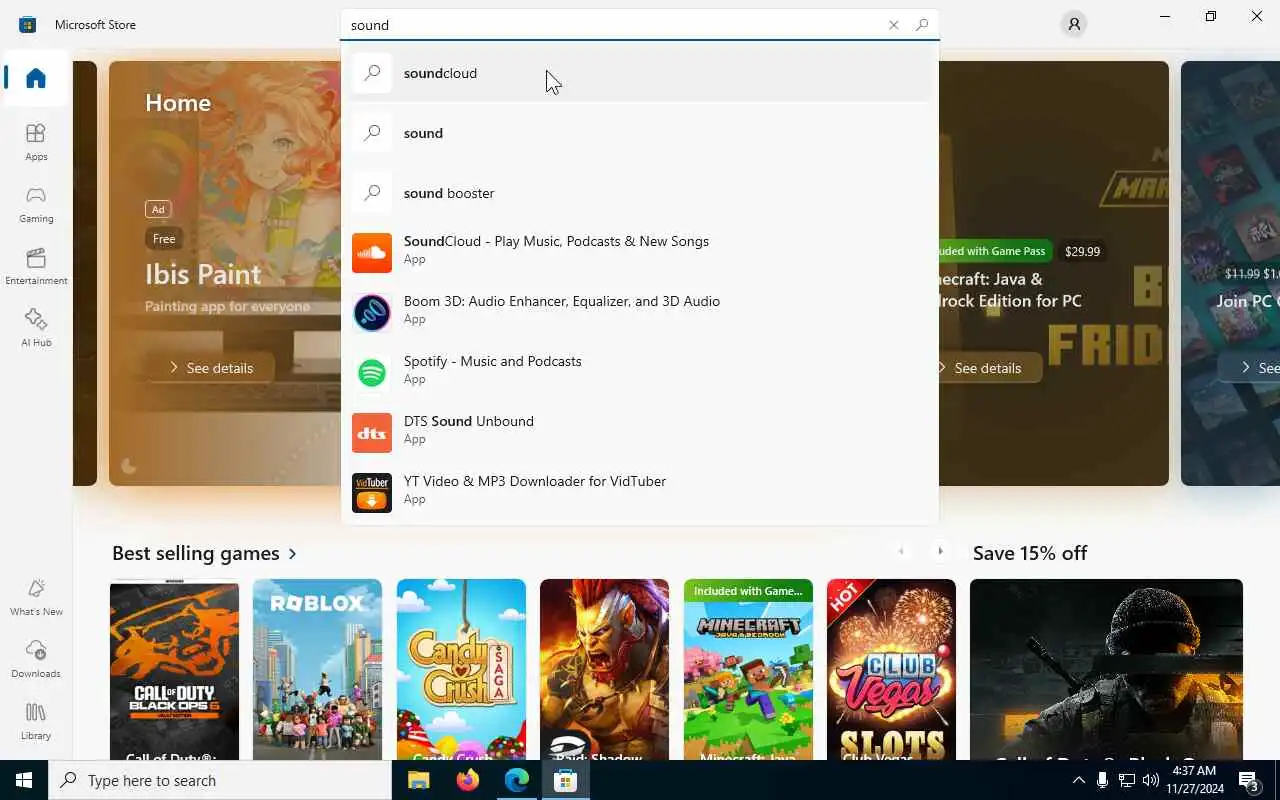Go to the Gaming section
Screen dimensions: 1280x800
(36, 204)
